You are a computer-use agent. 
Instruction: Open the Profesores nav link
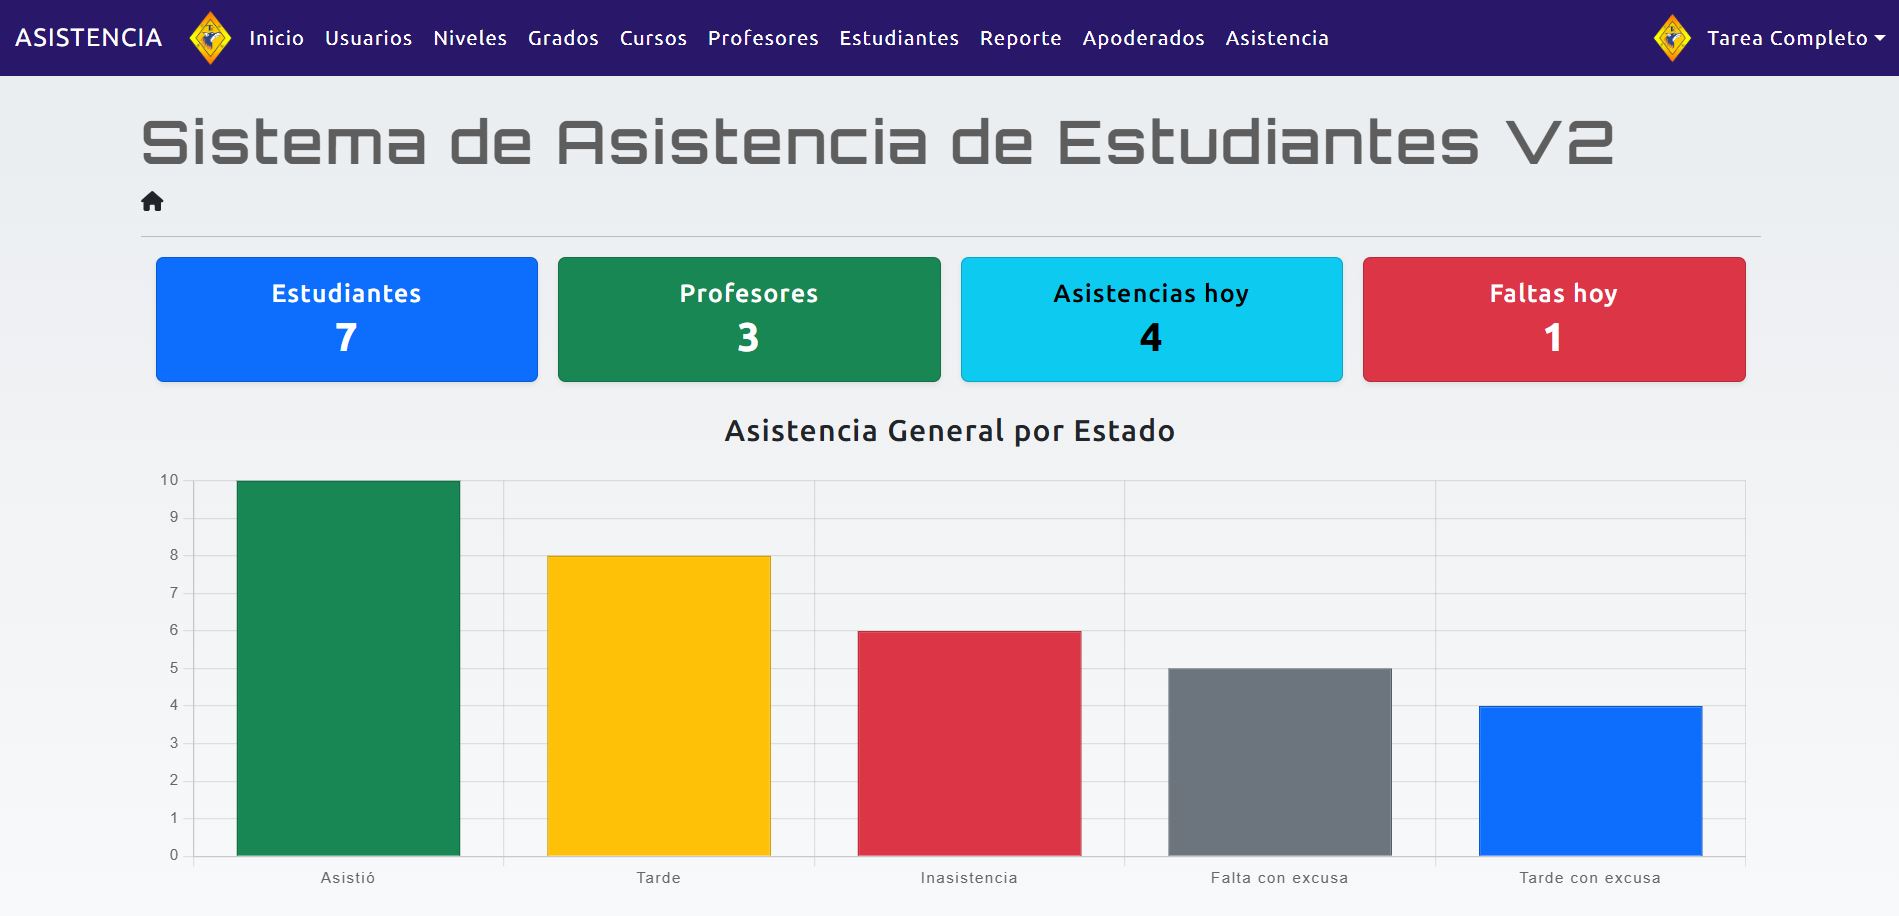coord(763,38)
